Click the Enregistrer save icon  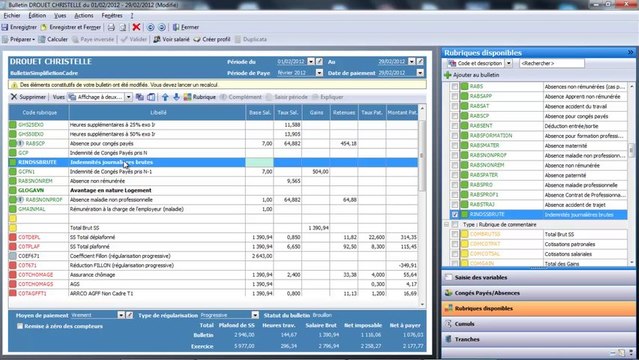pos(5,27)
